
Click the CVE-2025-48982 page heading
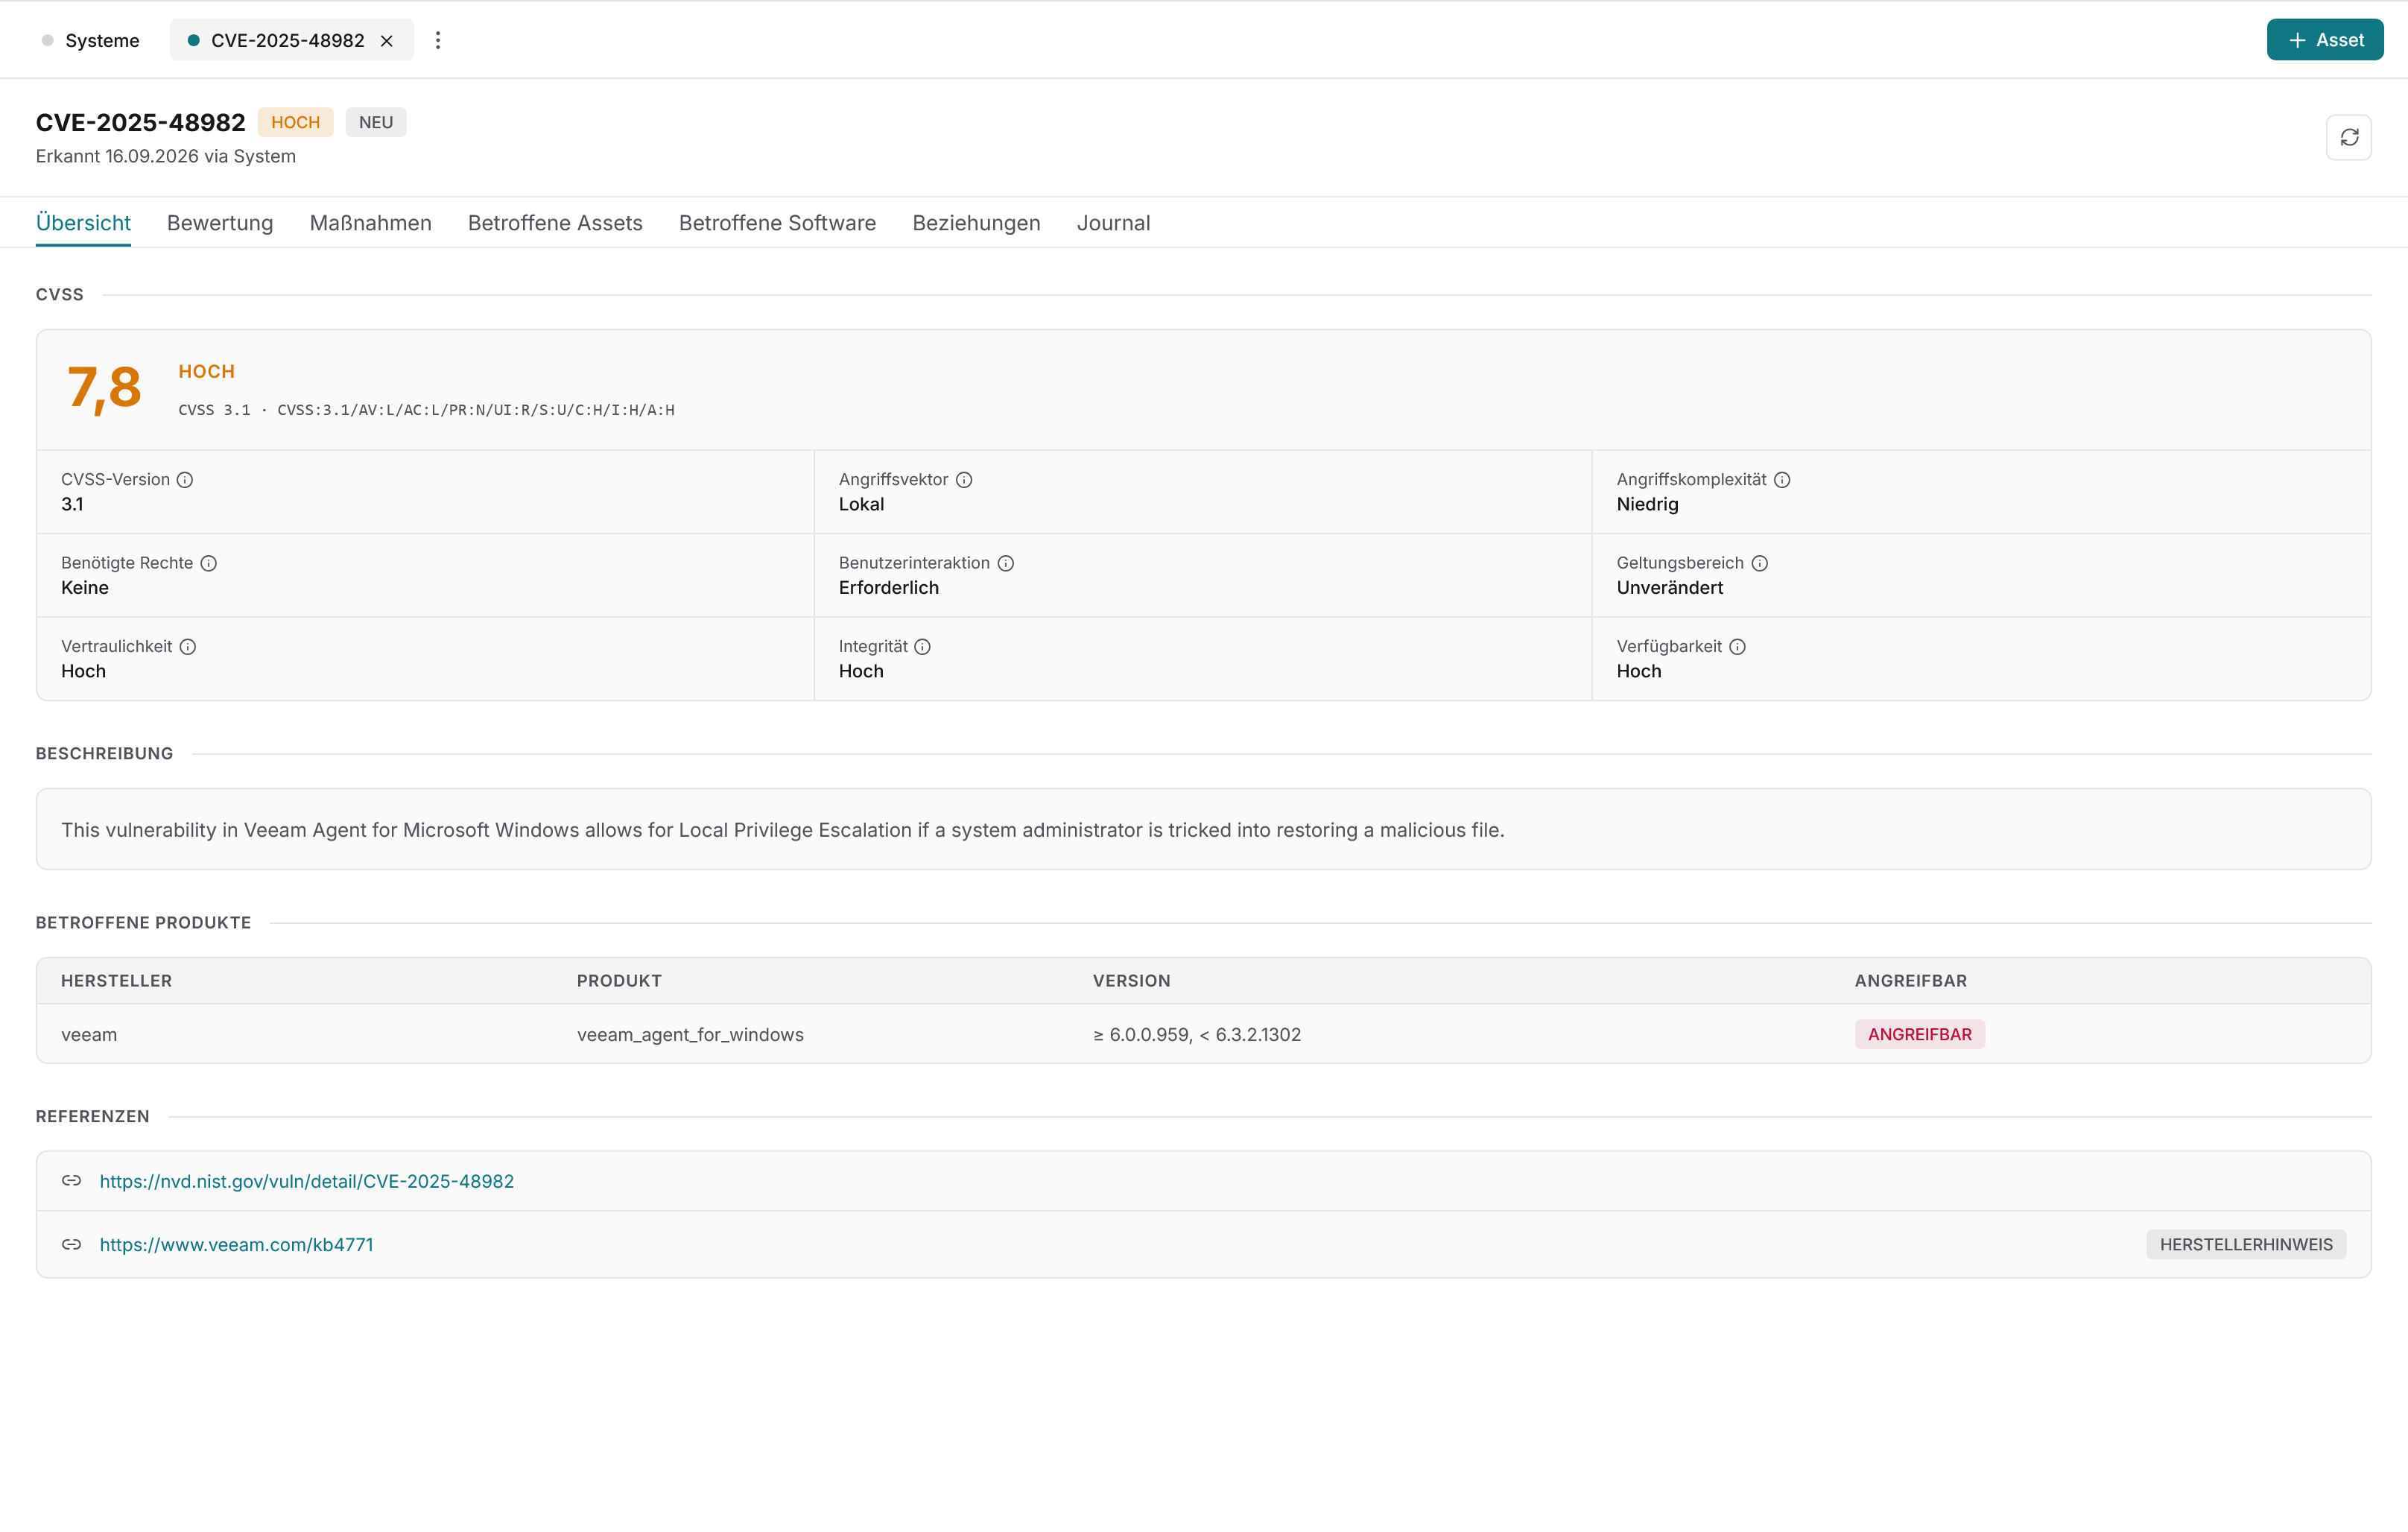pos(141,122)
